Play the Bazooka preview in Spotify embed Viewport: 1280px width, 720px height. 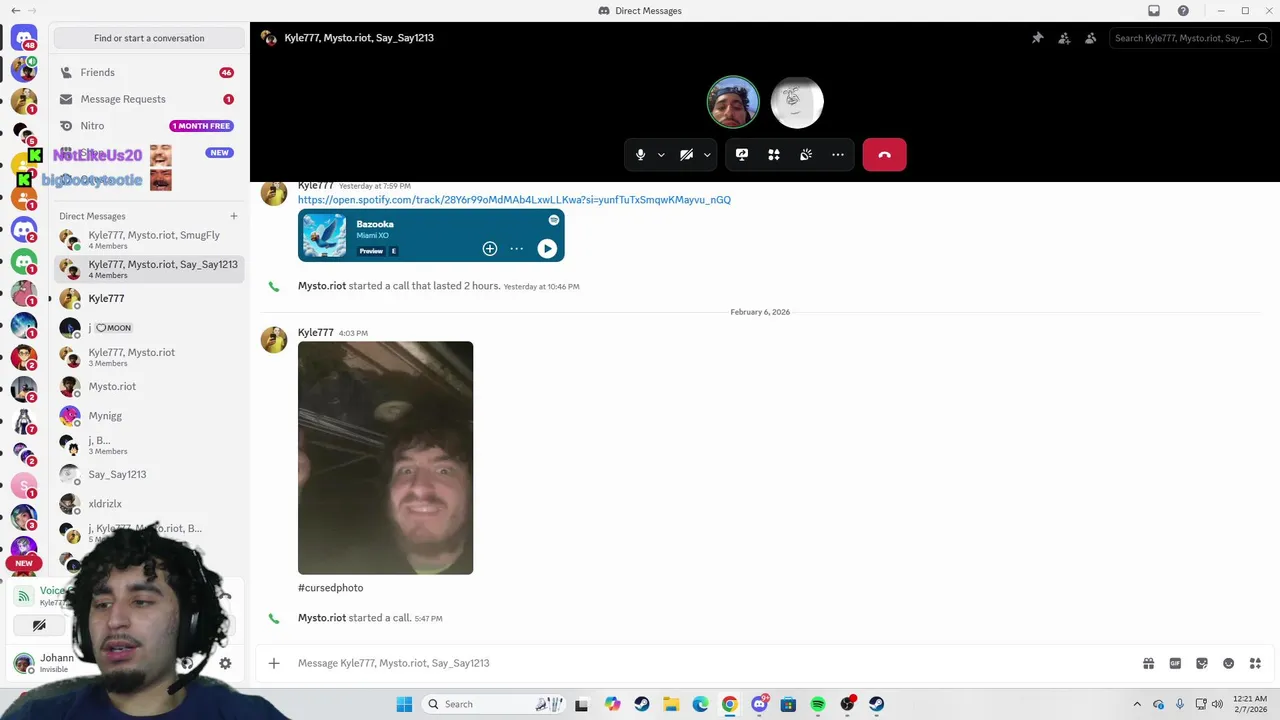tap(547, 249)
